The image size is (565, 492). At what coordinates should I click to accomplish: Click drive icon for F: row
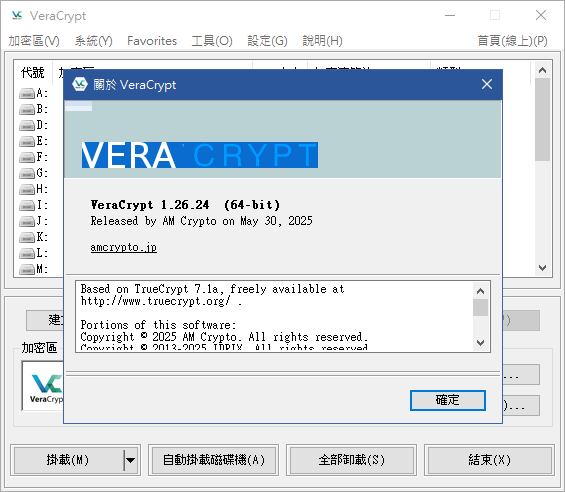(x=27, y=157)
